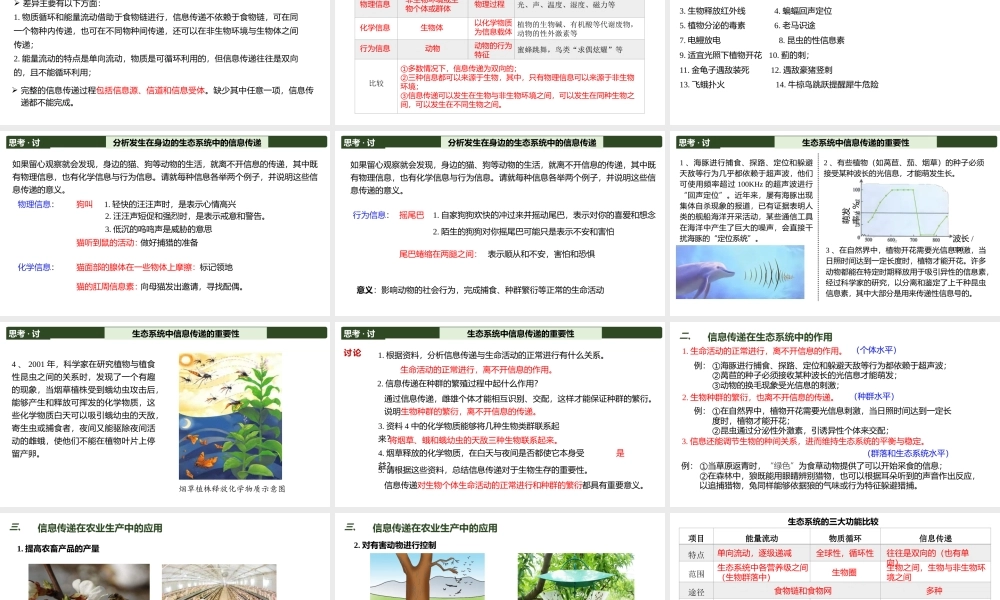Click the blue label 化学信息: beside 猫面部的腺体
This screenshot has height=600, width=1000.
pyautogui.click(x=36, y=267)
